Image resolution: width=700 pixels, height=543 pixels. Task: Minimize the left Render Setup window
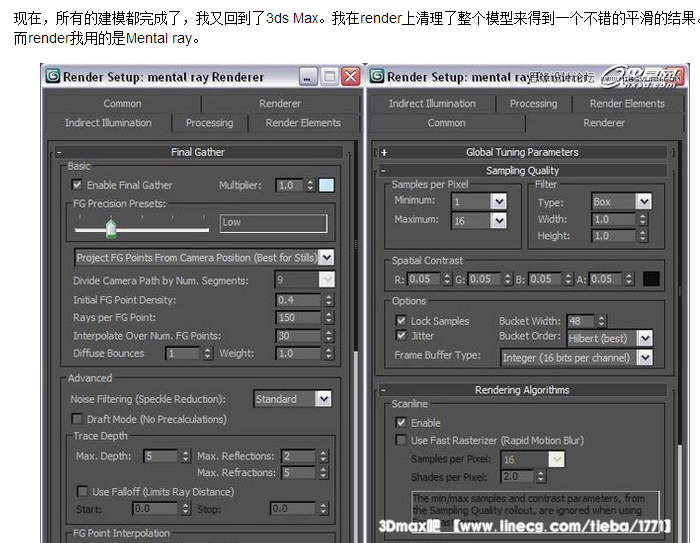point(308,77)
